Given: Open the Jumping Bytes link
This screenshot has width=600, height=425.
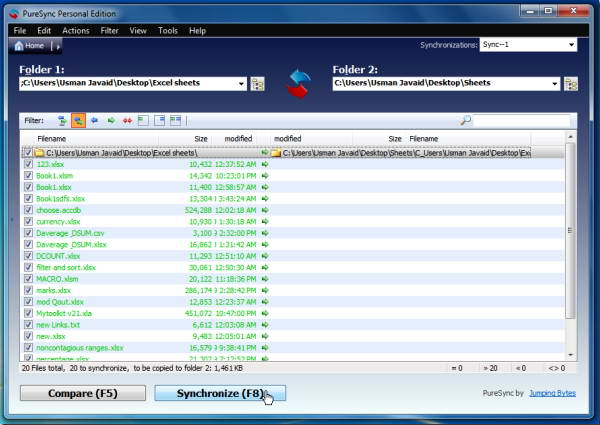Looking at the screenshot, I should coord(552,393).
